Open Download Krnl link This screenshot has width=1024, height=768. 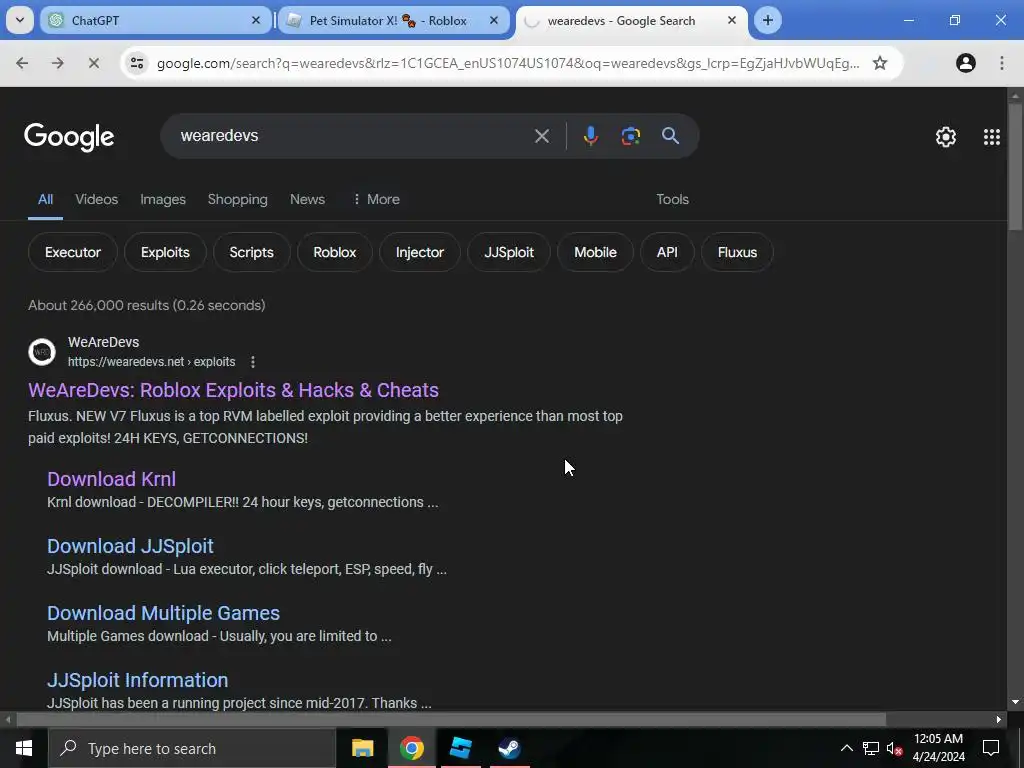(111, 479)
